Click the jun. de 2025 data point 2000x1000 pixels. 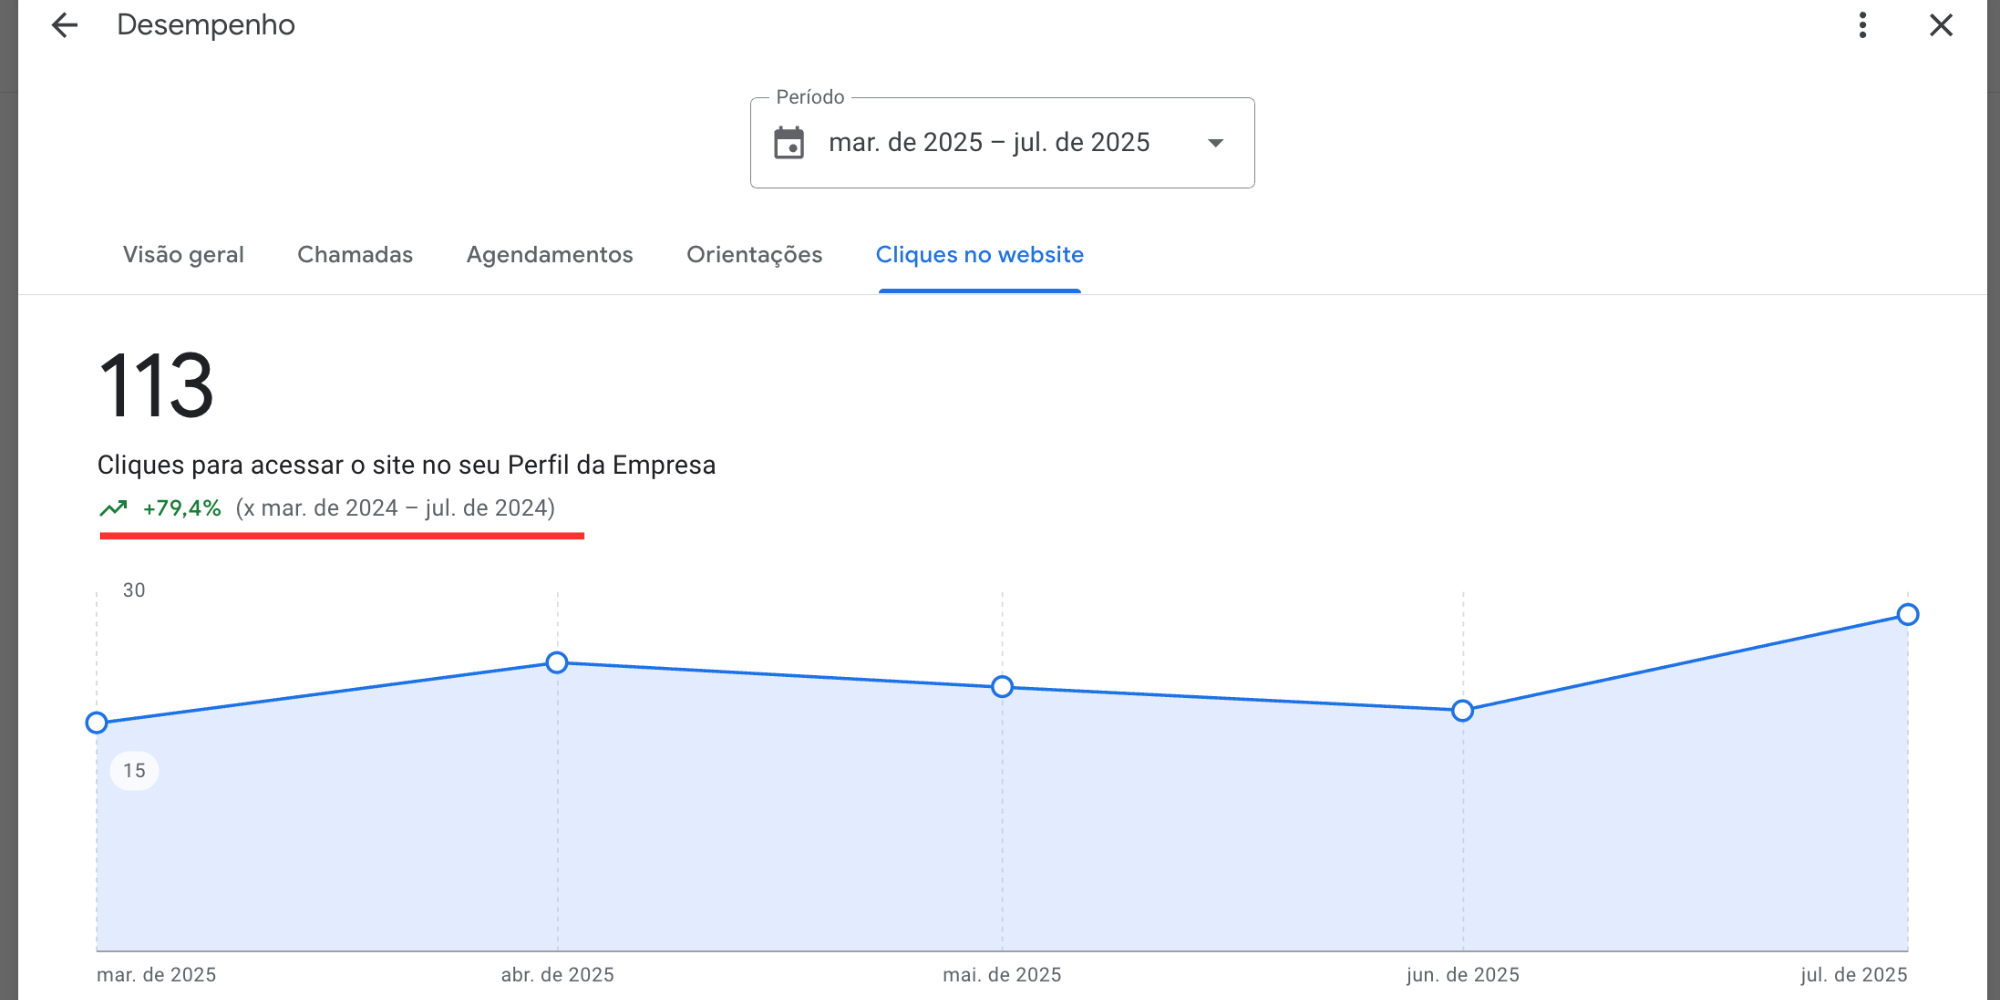click(x=1462, y=711)
